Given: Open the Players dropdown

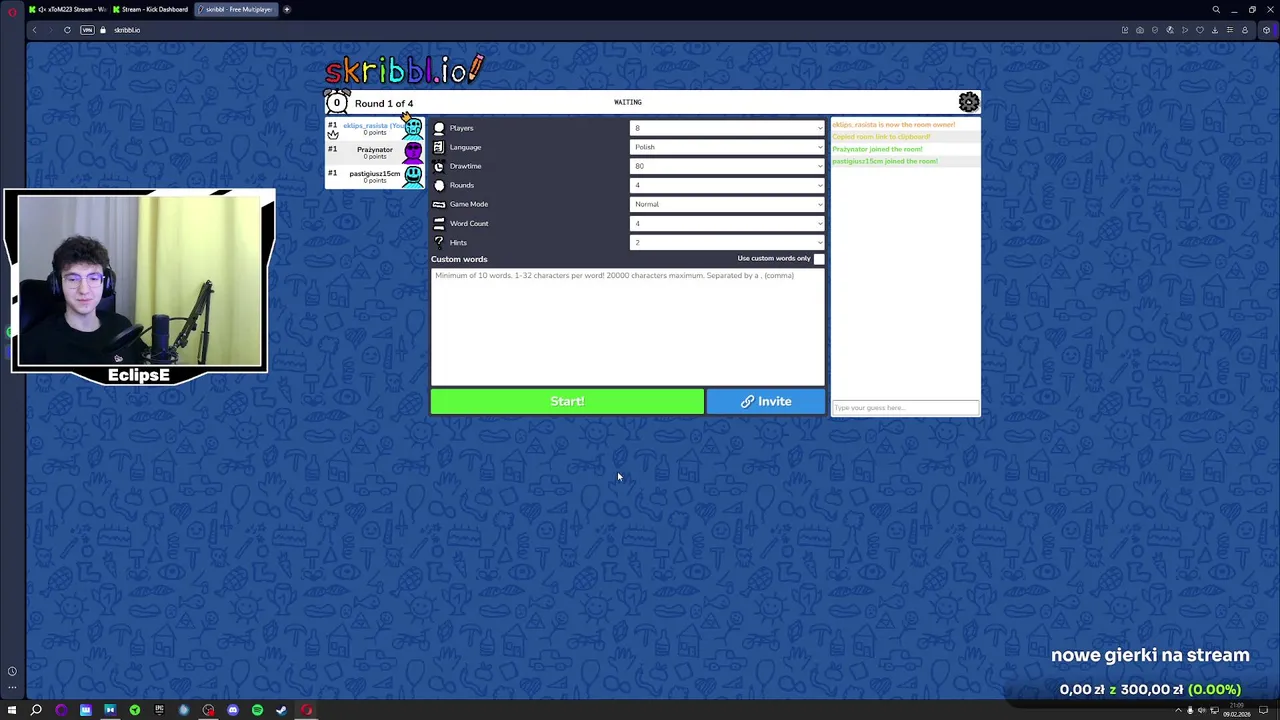Looking at the screenshot, I should (727, 128).
